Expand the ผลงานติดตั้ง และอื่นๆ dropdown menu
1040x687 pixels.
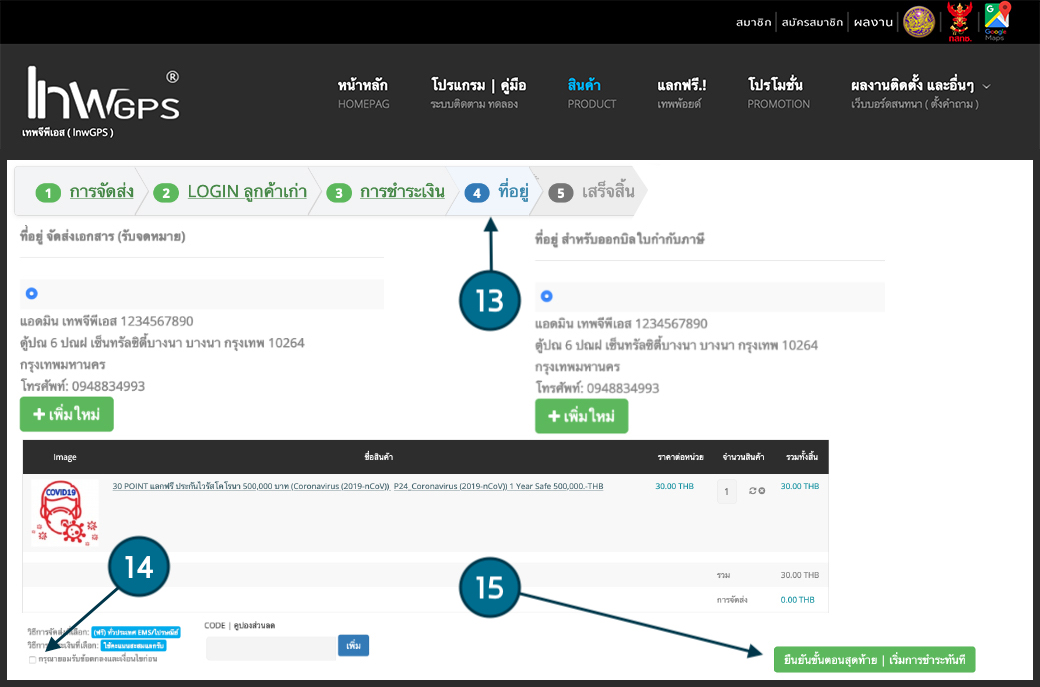click(986, 86)
